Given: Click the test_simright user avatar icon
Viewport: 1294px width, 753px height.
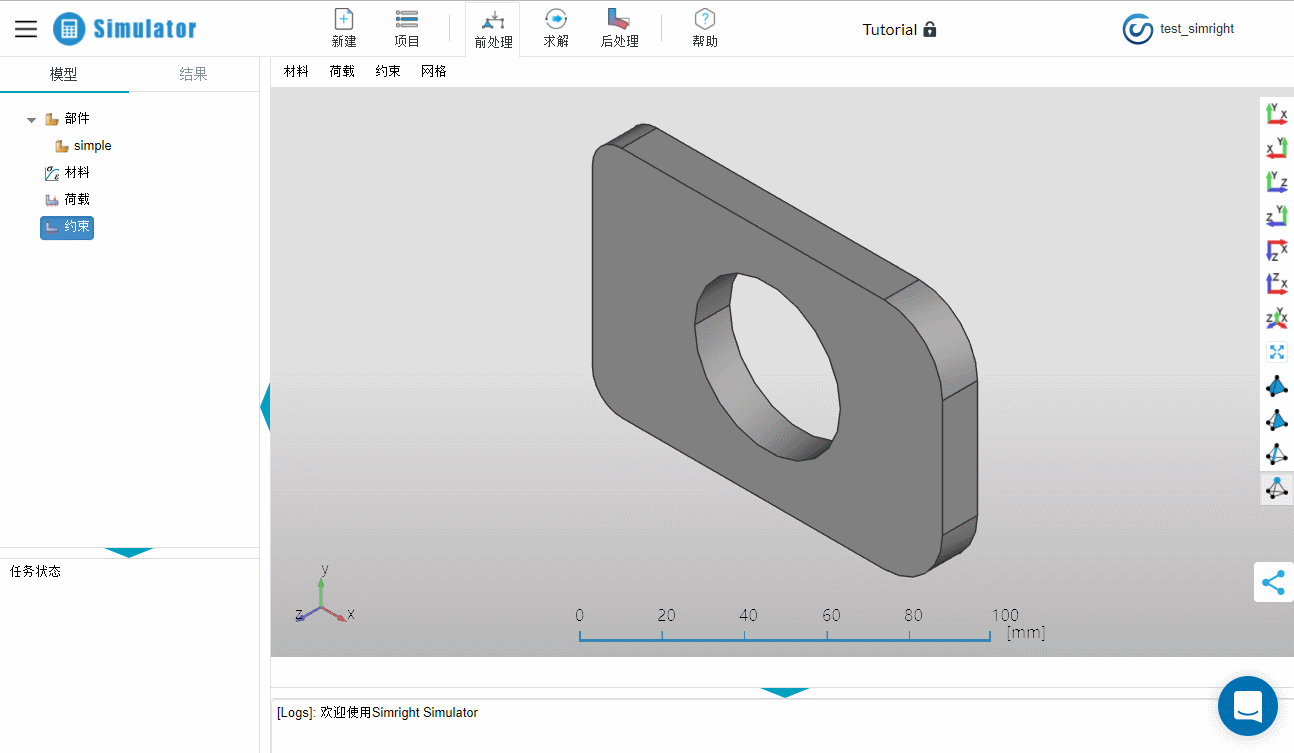Looking at the screenshot, I should click(x=1138, y=29).
